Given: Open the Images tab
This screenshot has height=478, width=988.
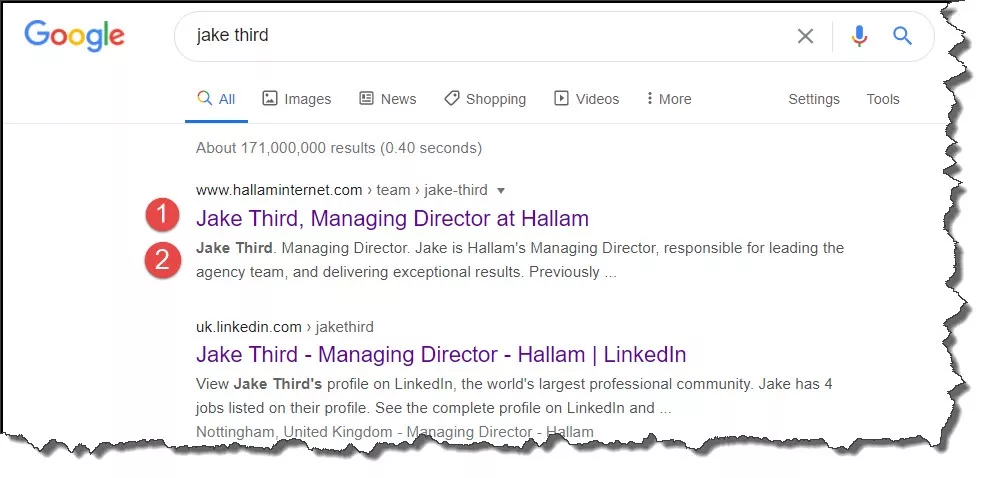Looking at the screenshot, I should 296,99.
